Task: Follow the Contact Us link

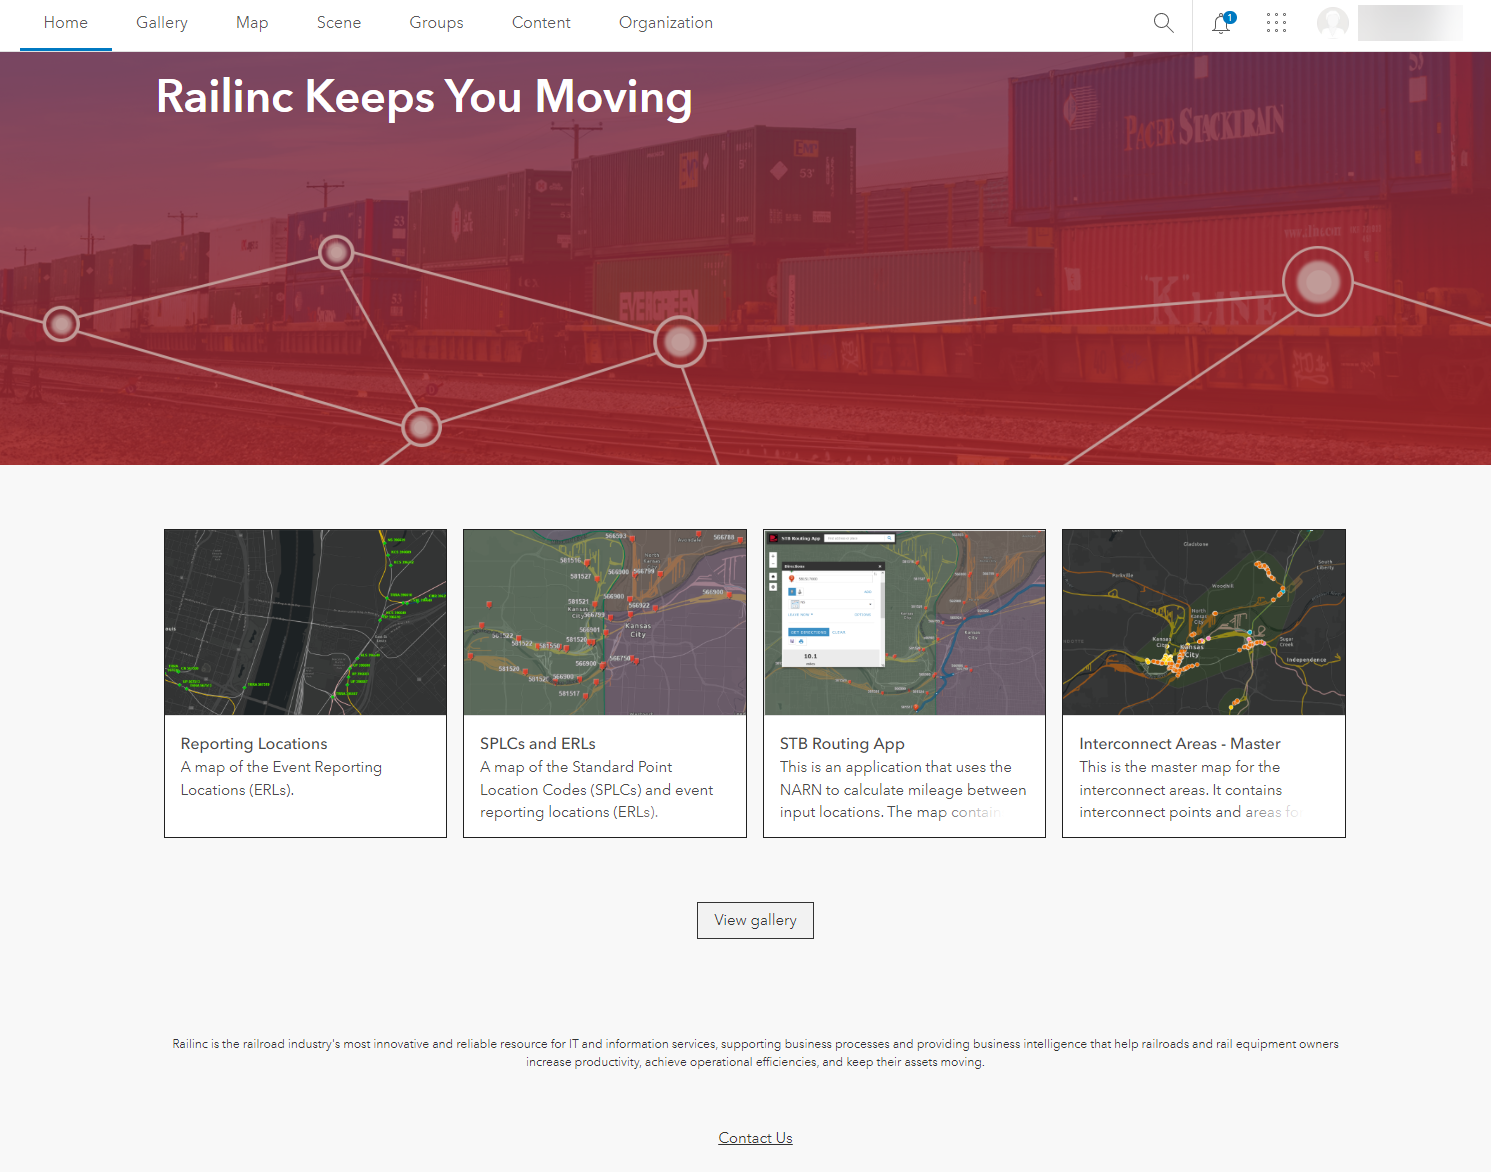Action: (x=755, y=1138)
